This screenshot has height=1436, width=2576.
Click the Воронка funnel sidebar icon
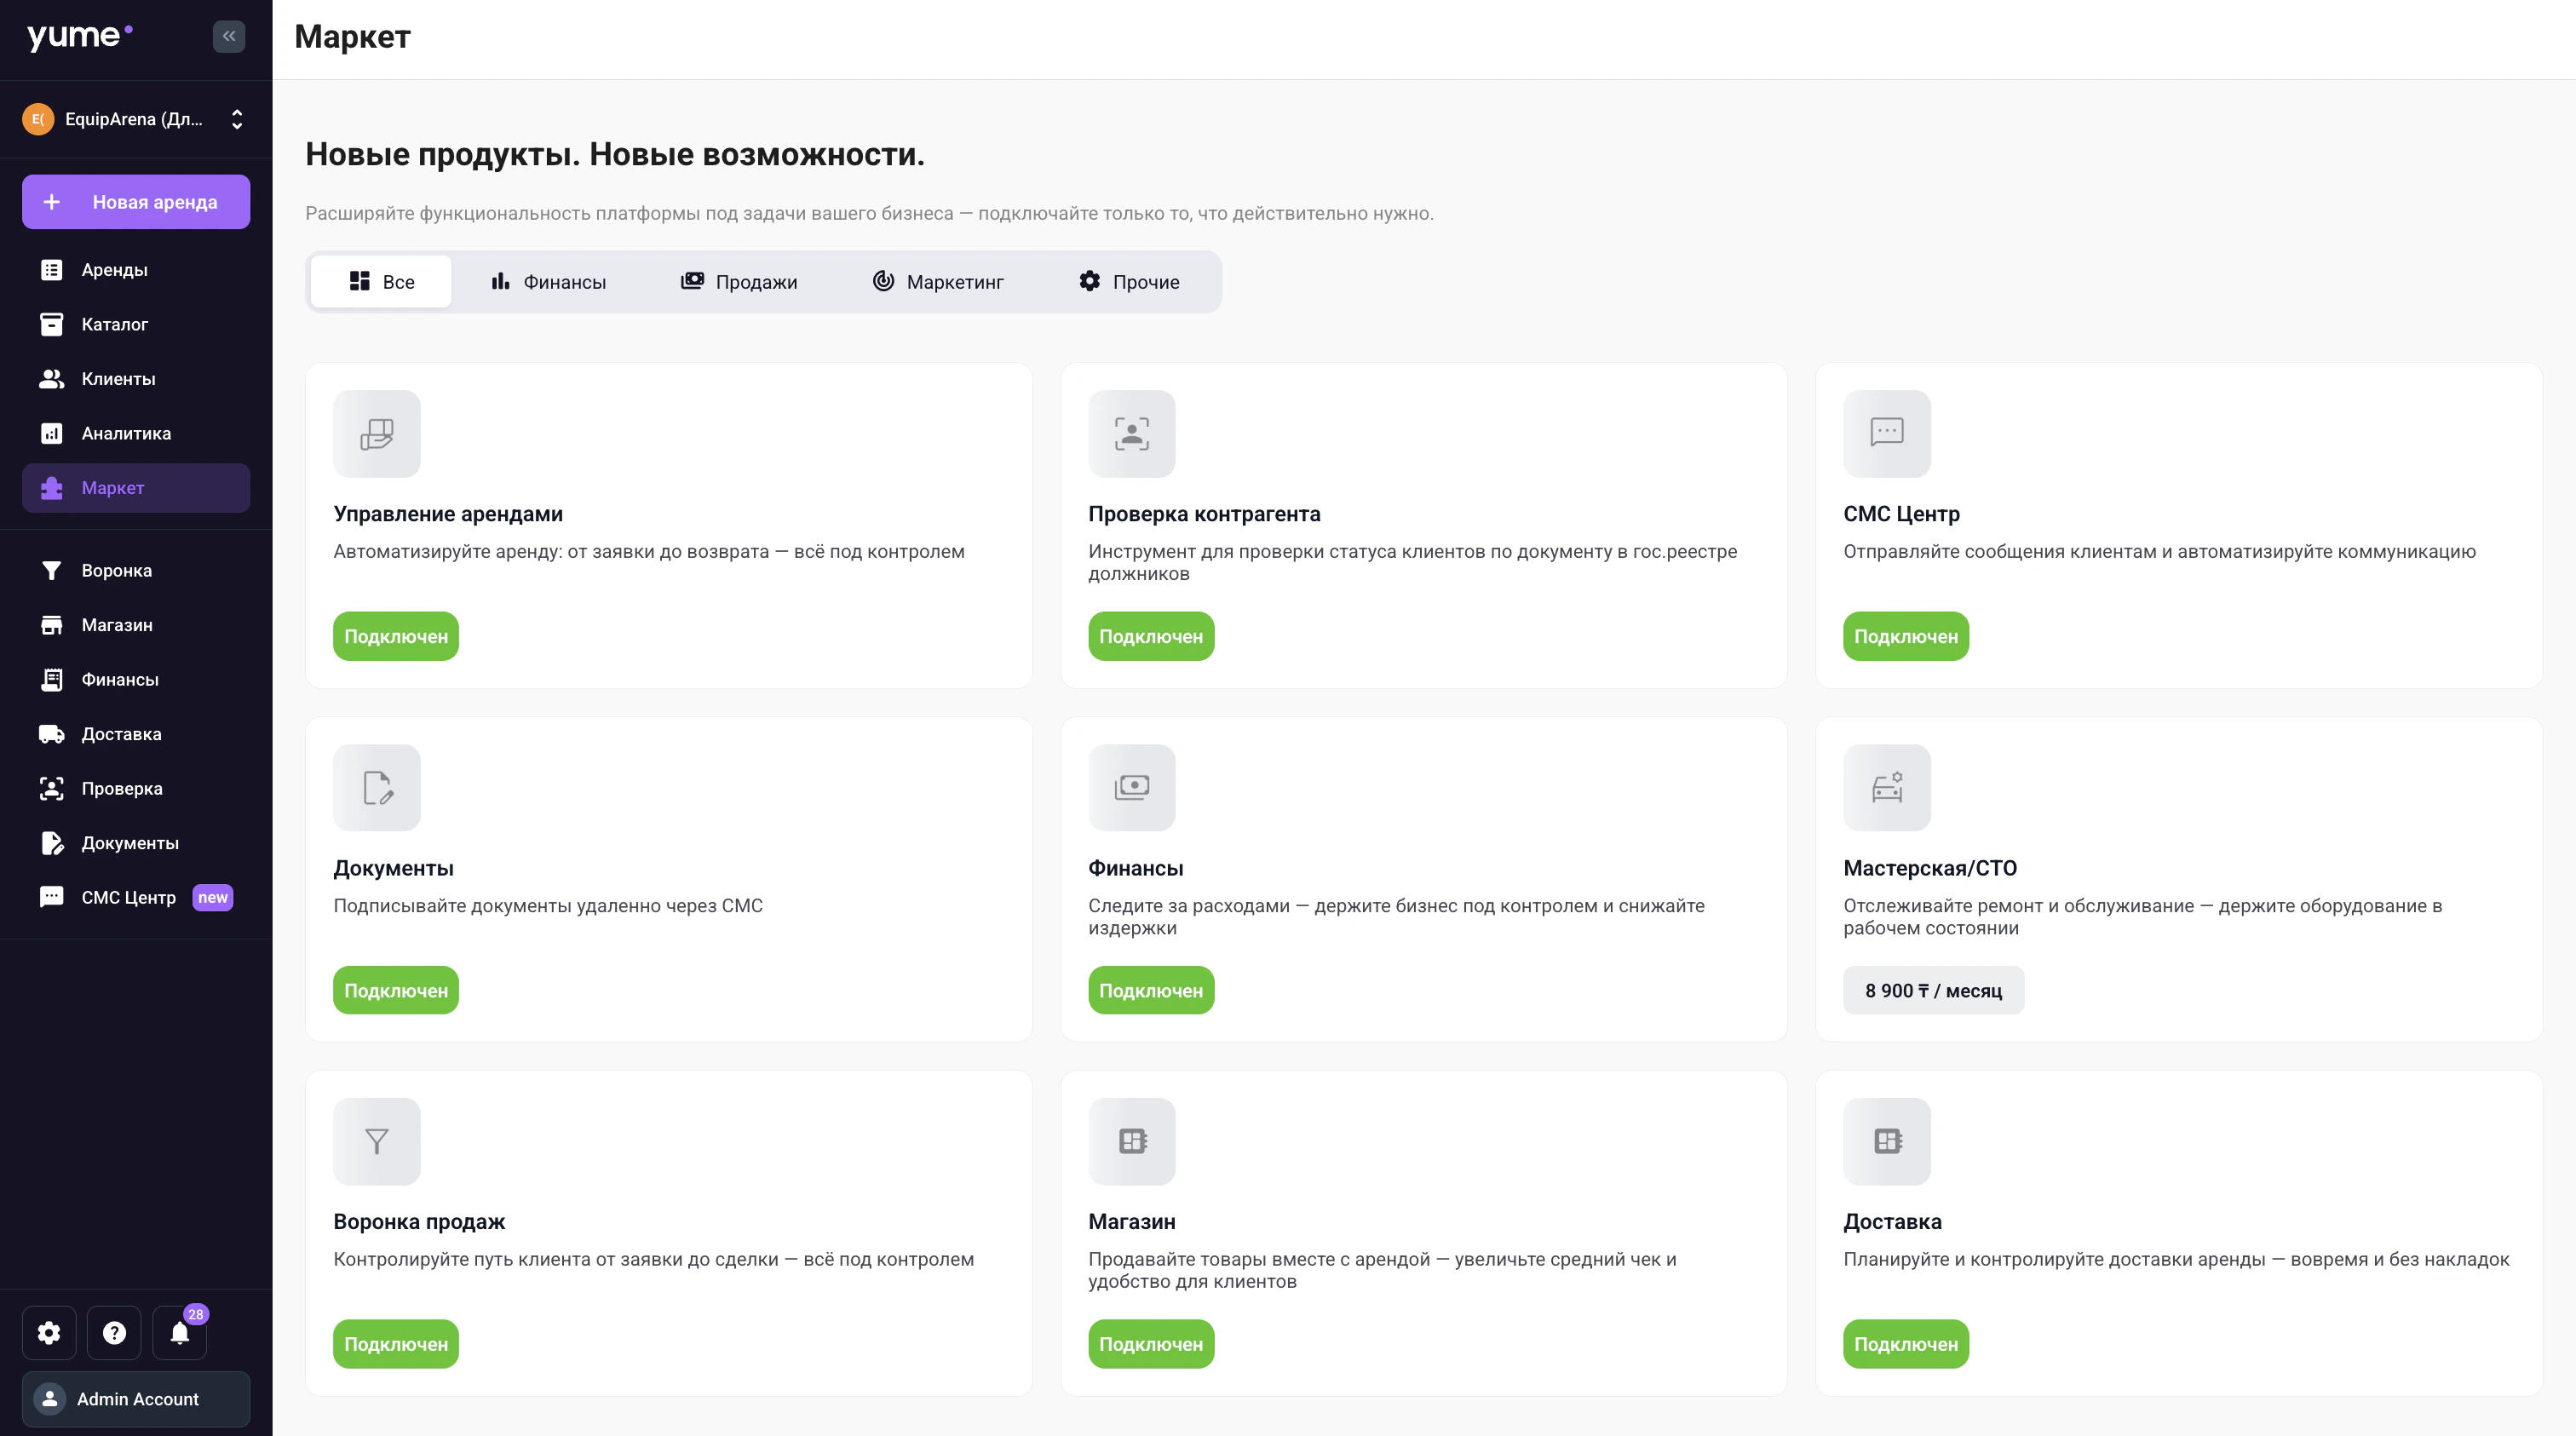51,570
